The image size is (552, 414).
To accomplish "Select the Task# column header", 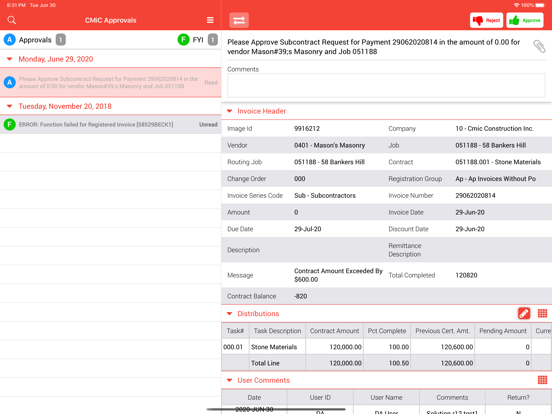I will [235, 331].
